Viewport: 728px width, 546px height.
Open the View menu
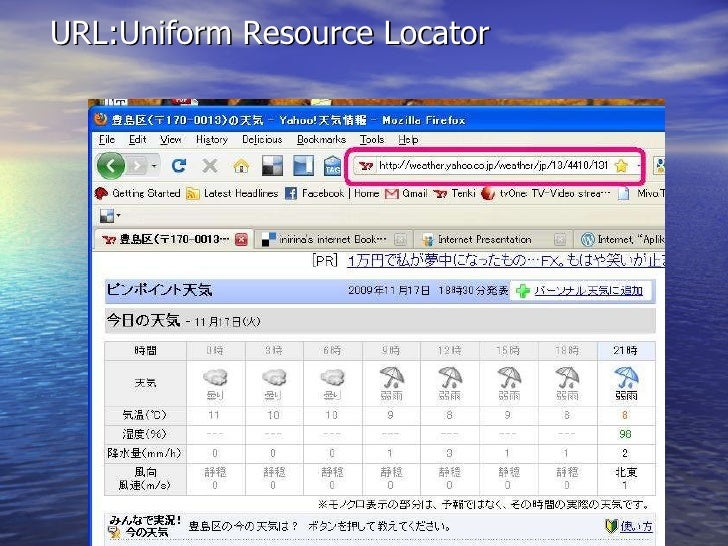coord(170,140)
